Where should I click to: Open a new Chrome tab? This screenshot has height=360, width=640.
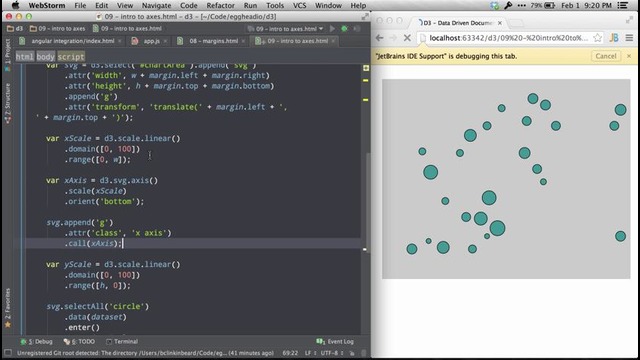(516, 23)
